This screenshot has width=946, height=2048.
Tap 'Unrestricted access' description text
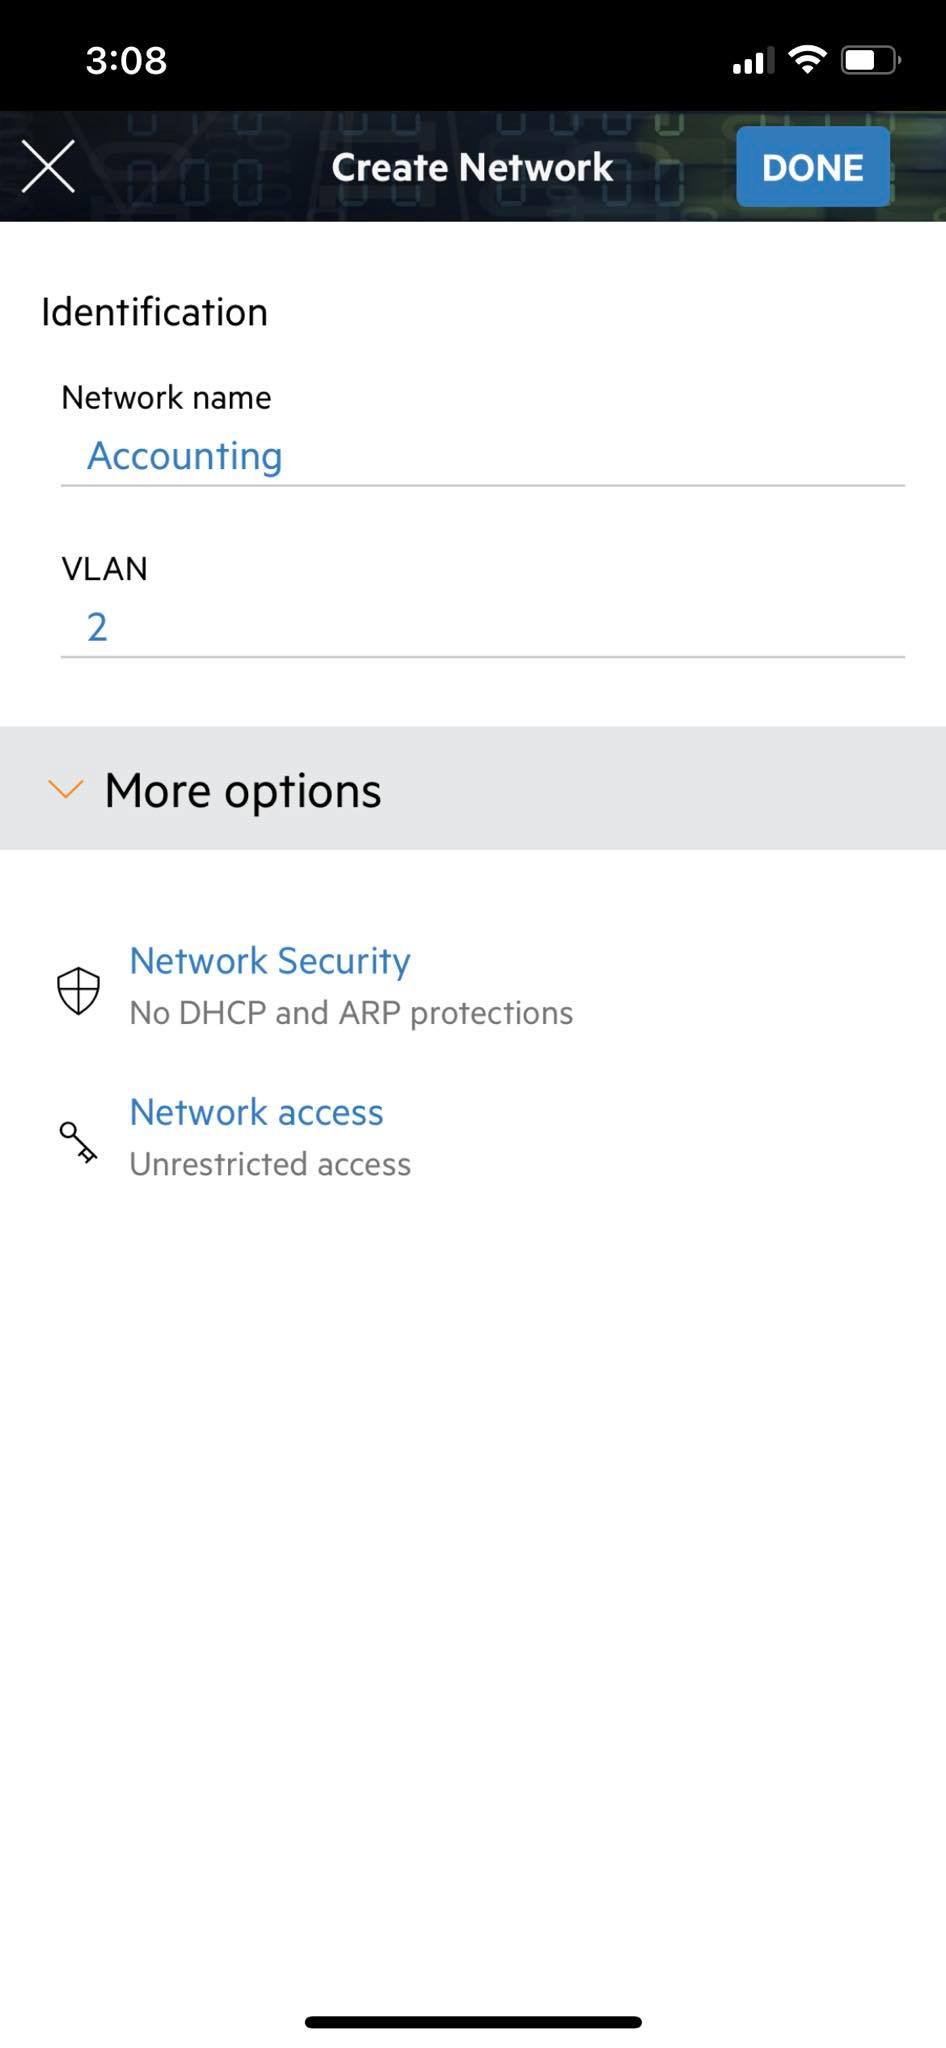pos(270,1164)
